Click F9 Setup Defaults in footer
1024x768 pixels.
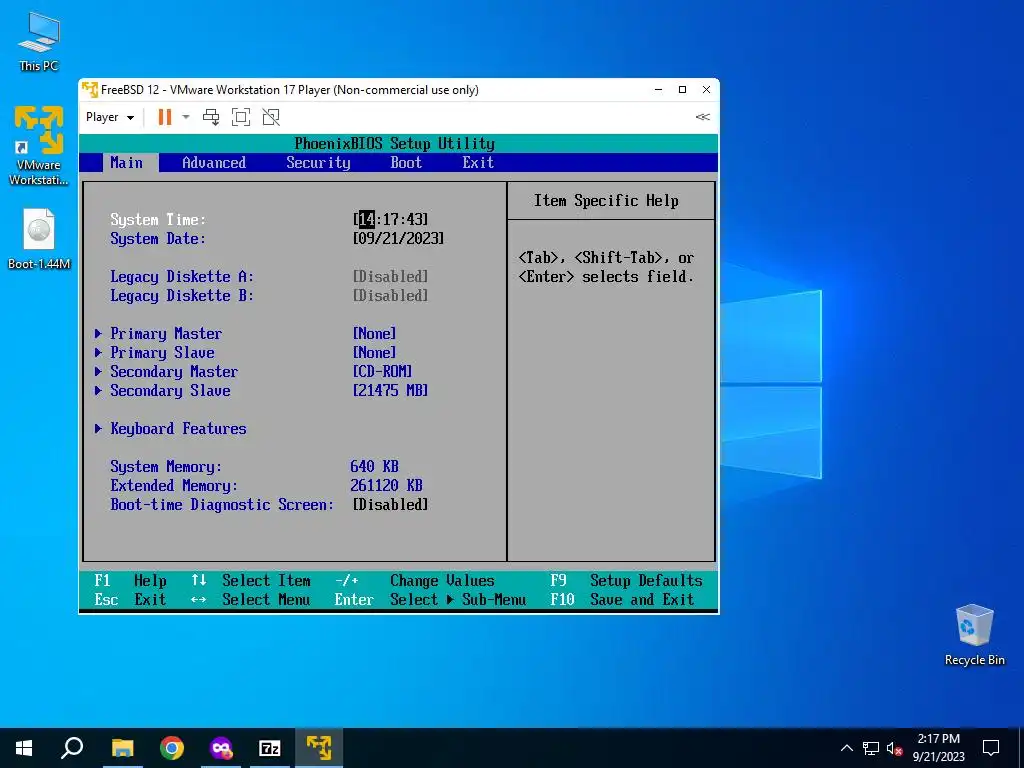click(626, 581)
